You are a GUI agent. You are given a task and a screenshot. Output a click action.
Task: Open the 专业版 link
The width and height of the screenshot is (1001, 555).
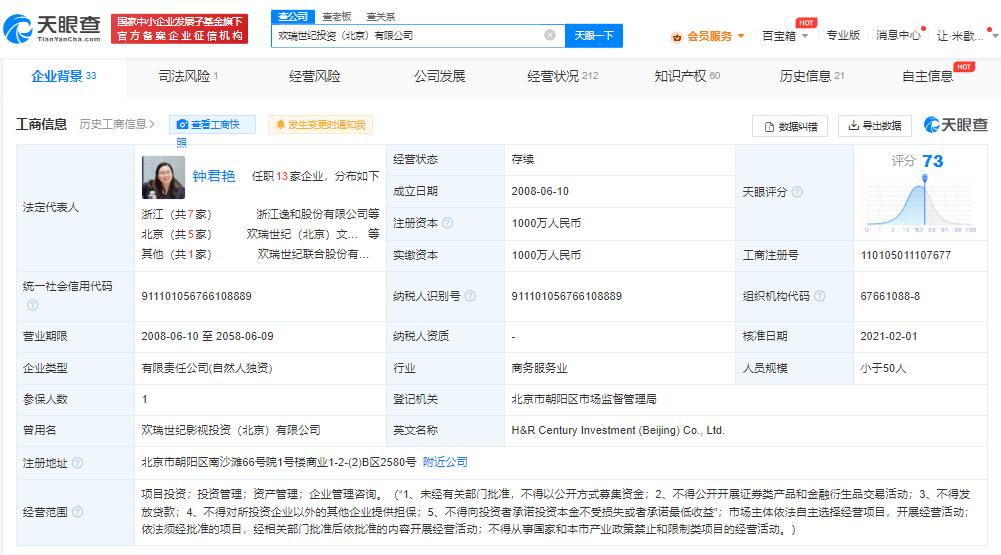843,36
